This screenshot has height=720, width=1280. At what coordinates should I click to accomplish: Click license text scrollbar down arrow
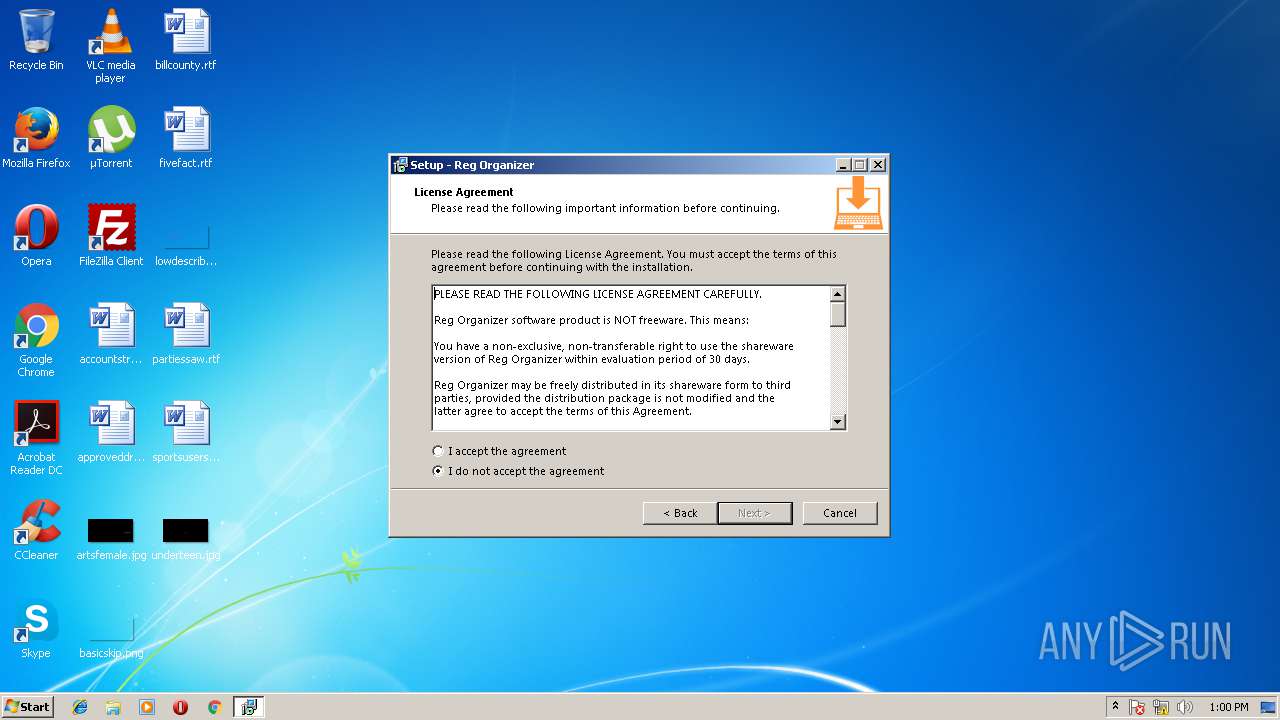tap(838, 423)
